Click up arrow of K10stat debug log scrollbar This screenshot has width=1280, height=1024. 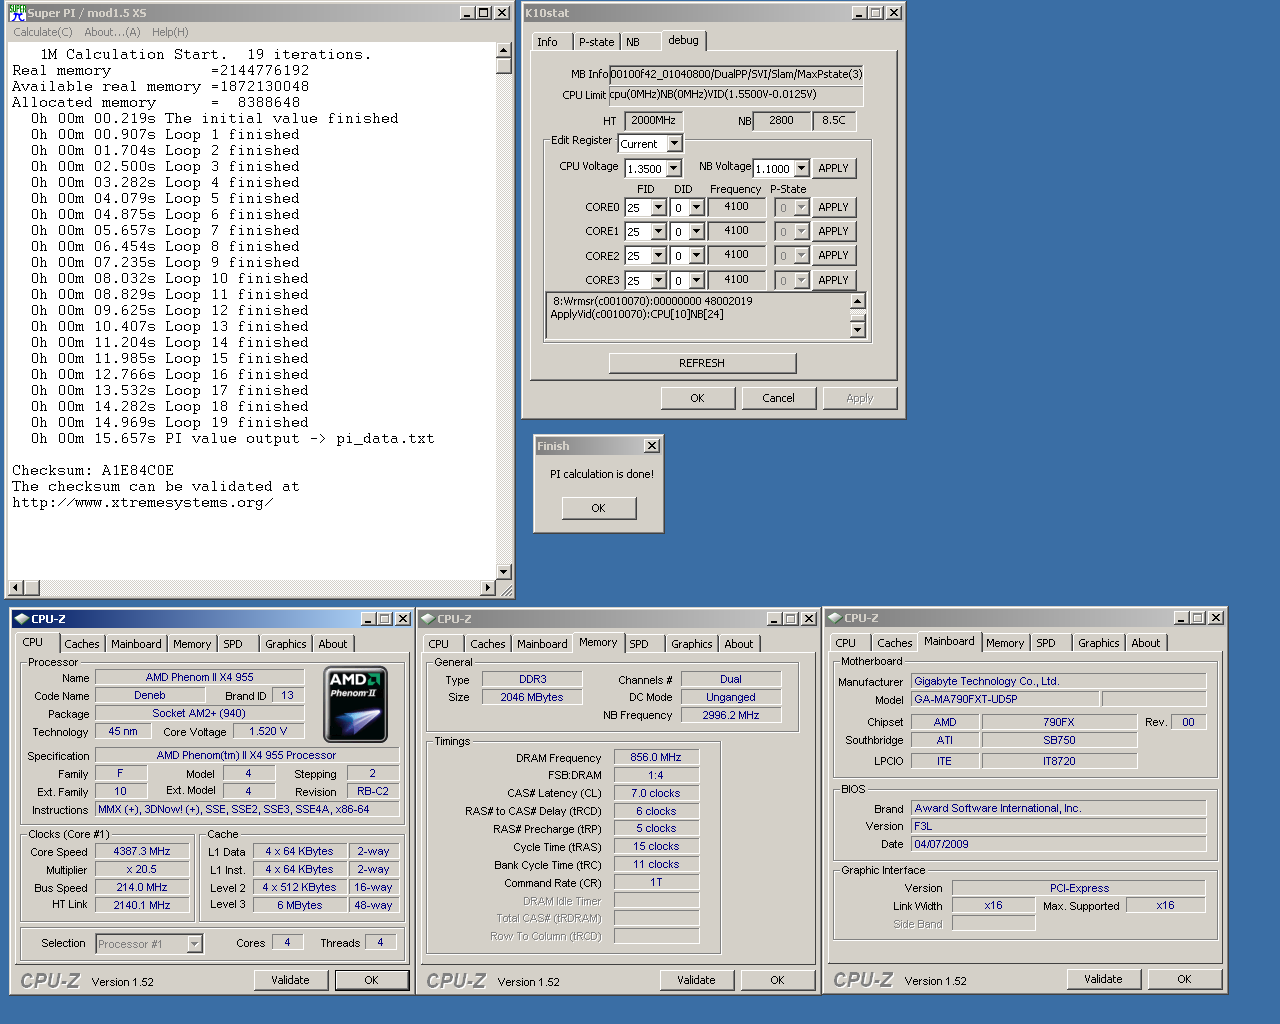(857, 301)
